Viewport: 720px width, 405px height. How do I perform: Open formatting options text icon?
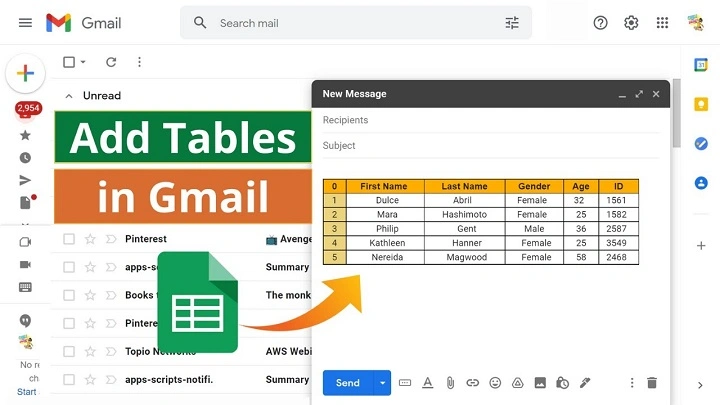point(428,383)
